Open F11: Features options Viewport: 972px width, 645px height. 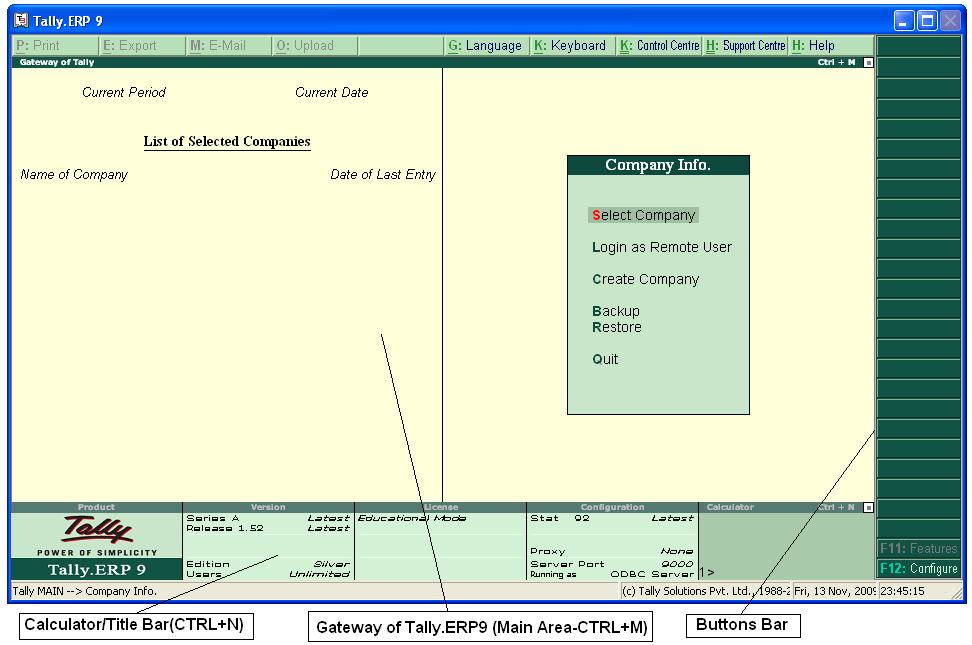(x=918, y=549)
